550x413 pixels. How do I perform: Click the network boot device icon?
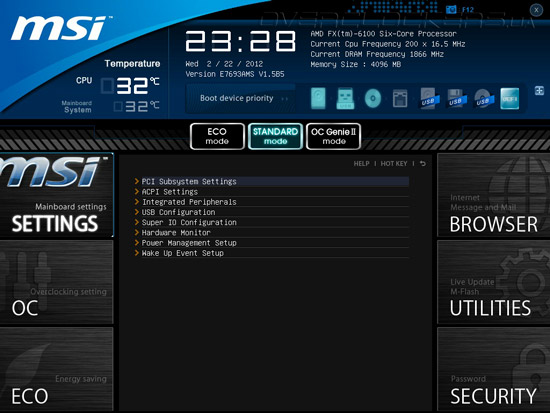click(x=400, y=98)
